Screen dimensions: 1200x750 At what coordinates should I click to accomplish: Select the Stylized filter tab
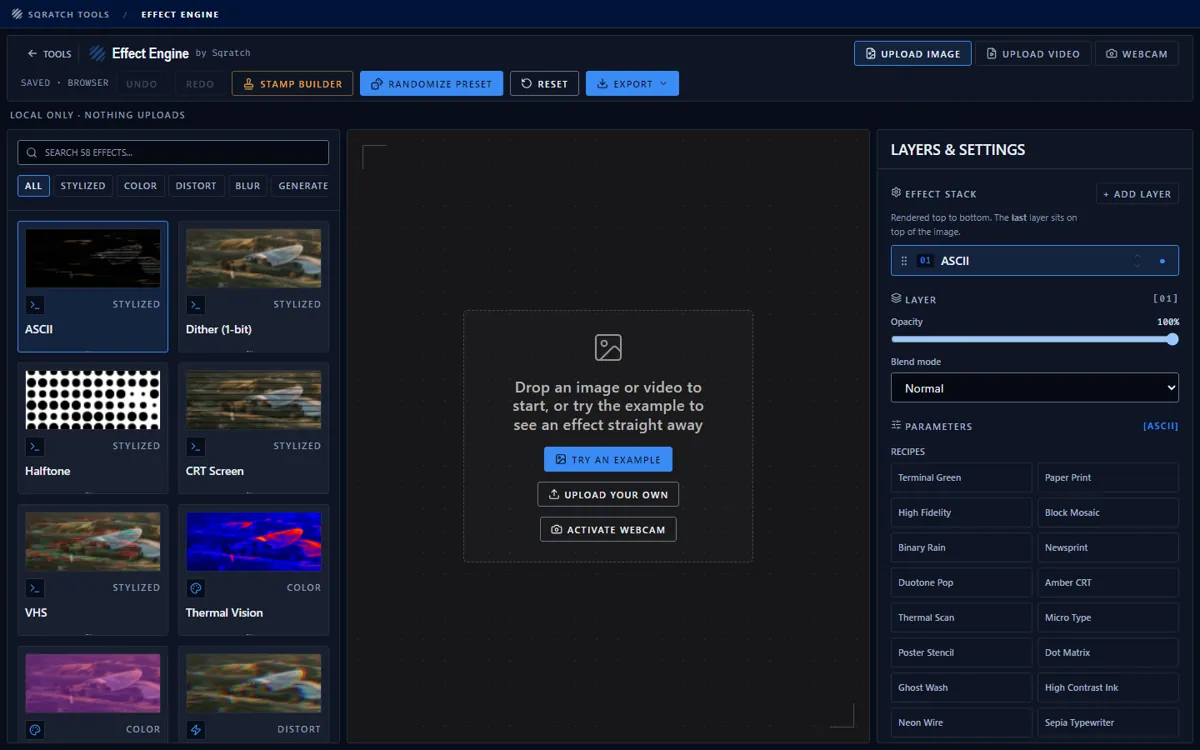[x=83, y=186]
